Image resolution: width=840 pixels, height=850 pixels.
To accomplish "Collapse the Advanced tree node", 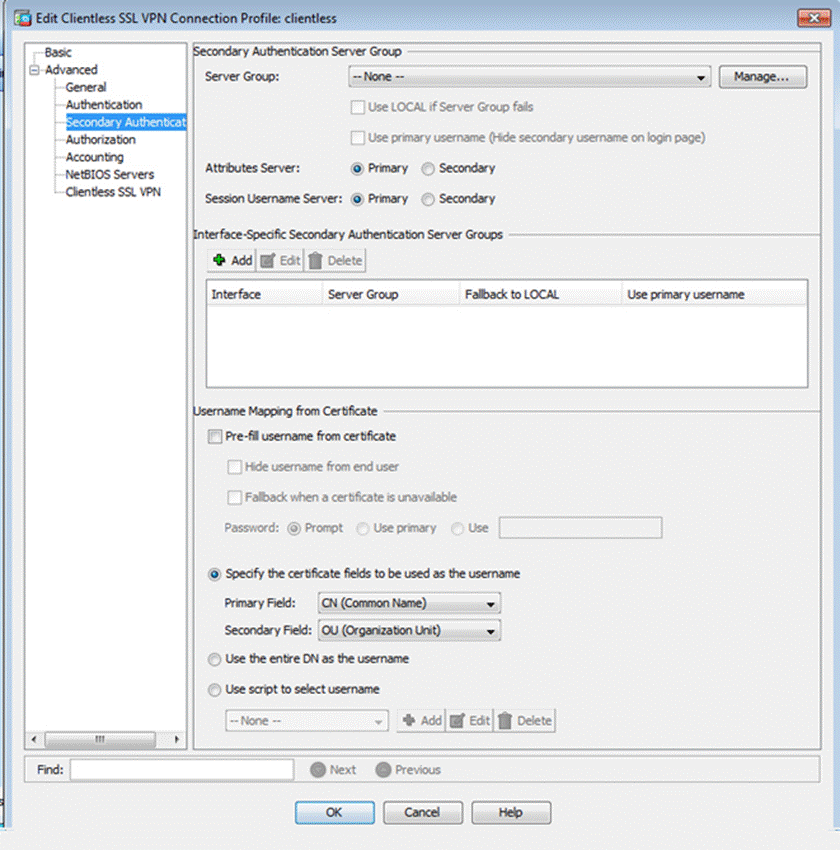I will (x=35, y=70).
